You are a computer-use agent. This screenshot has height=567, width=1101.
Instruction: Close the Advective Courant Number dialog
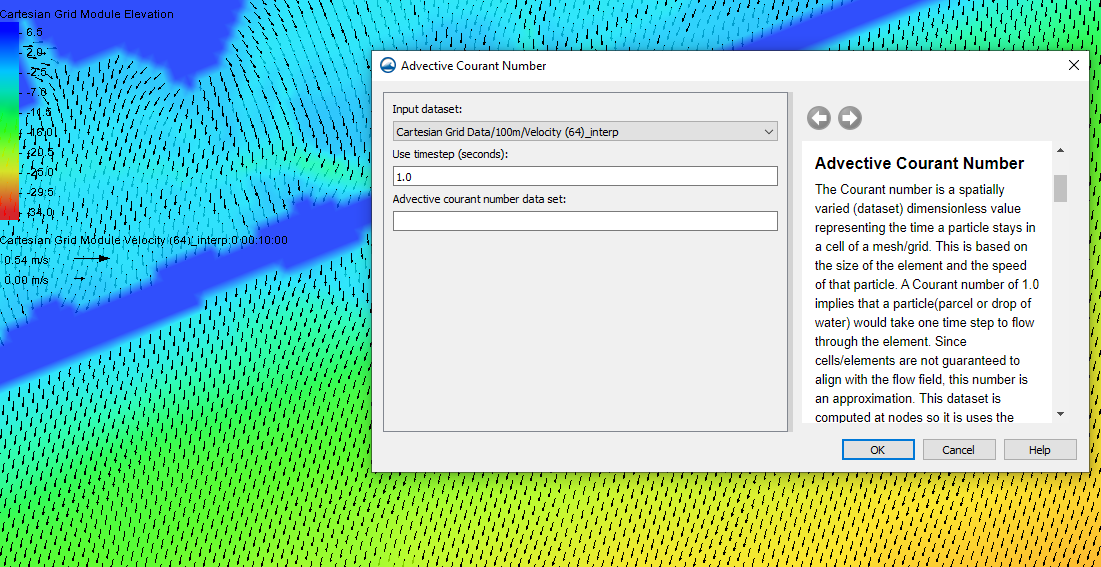1074,65
